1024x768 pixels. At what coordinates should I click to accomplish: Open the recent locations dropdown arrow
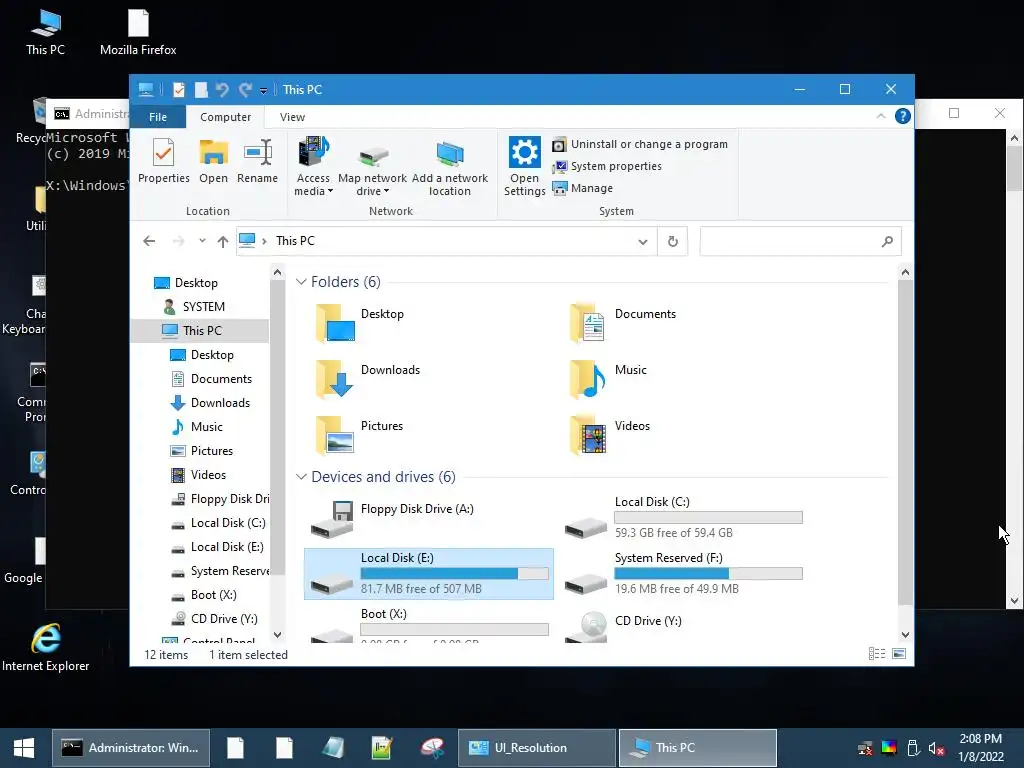[x=202, y=241]
